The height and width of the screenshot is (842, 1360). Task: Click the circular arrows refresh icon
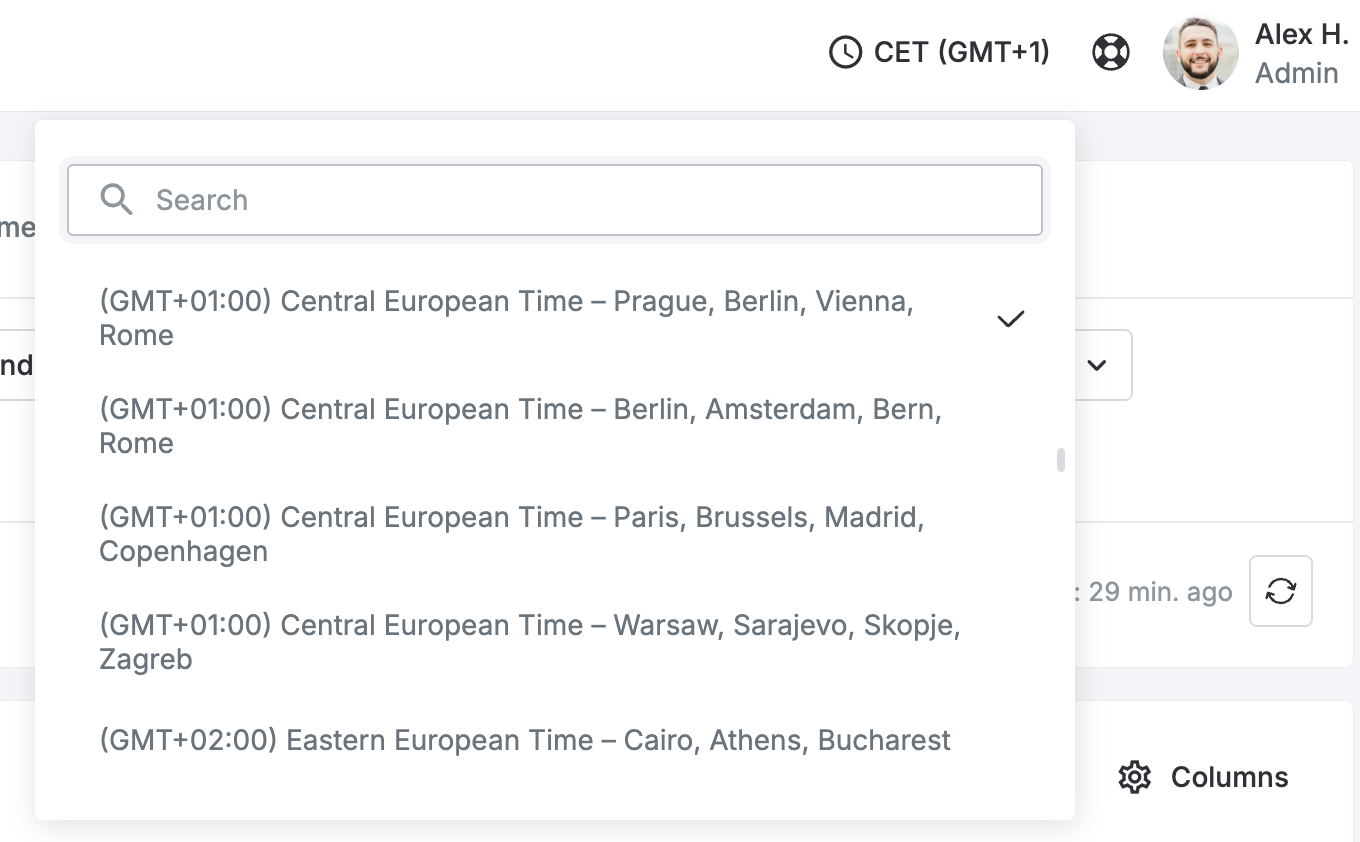click(1281, 592)
